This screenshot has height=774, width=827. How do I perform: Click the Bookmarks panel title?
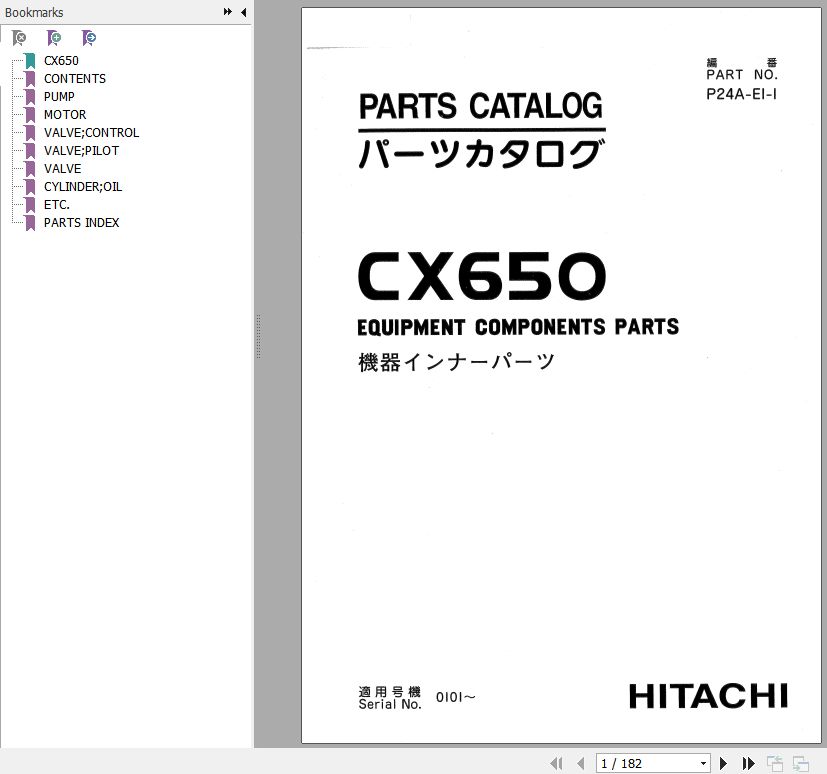coord(34,12)
